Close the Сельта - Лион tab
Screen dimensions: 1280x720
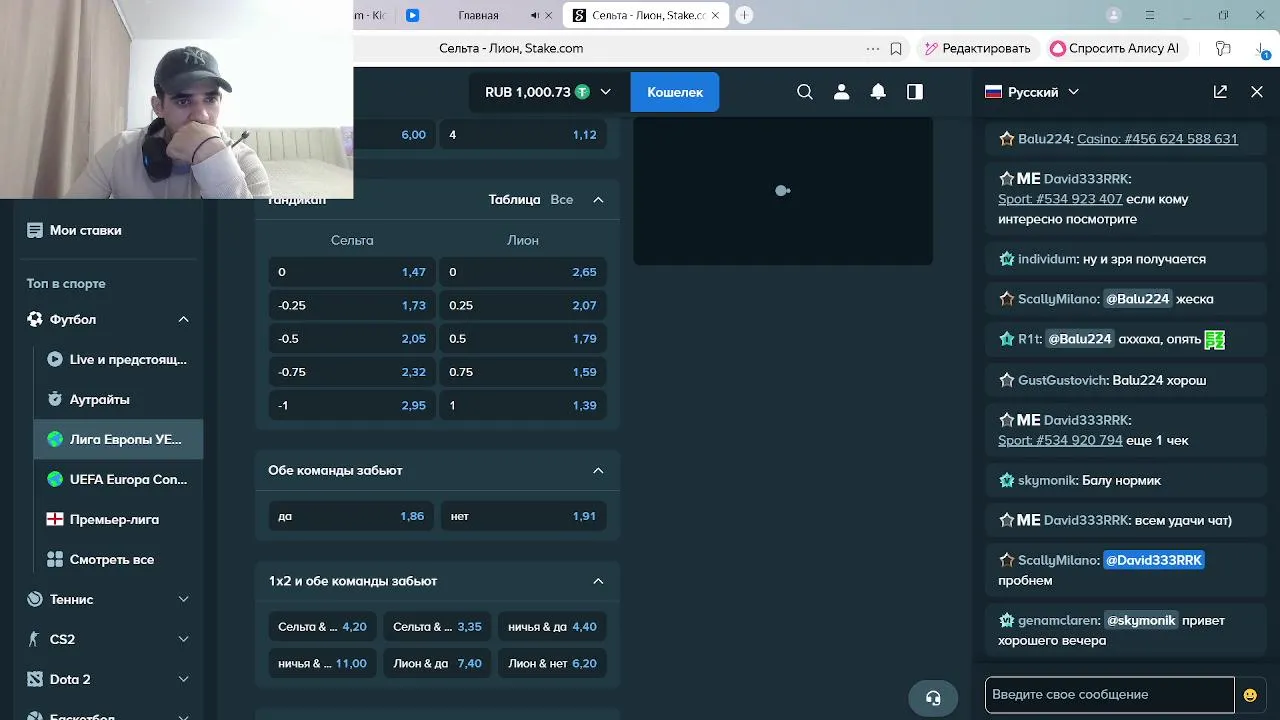pyautogui.click(x=715, y=15)
